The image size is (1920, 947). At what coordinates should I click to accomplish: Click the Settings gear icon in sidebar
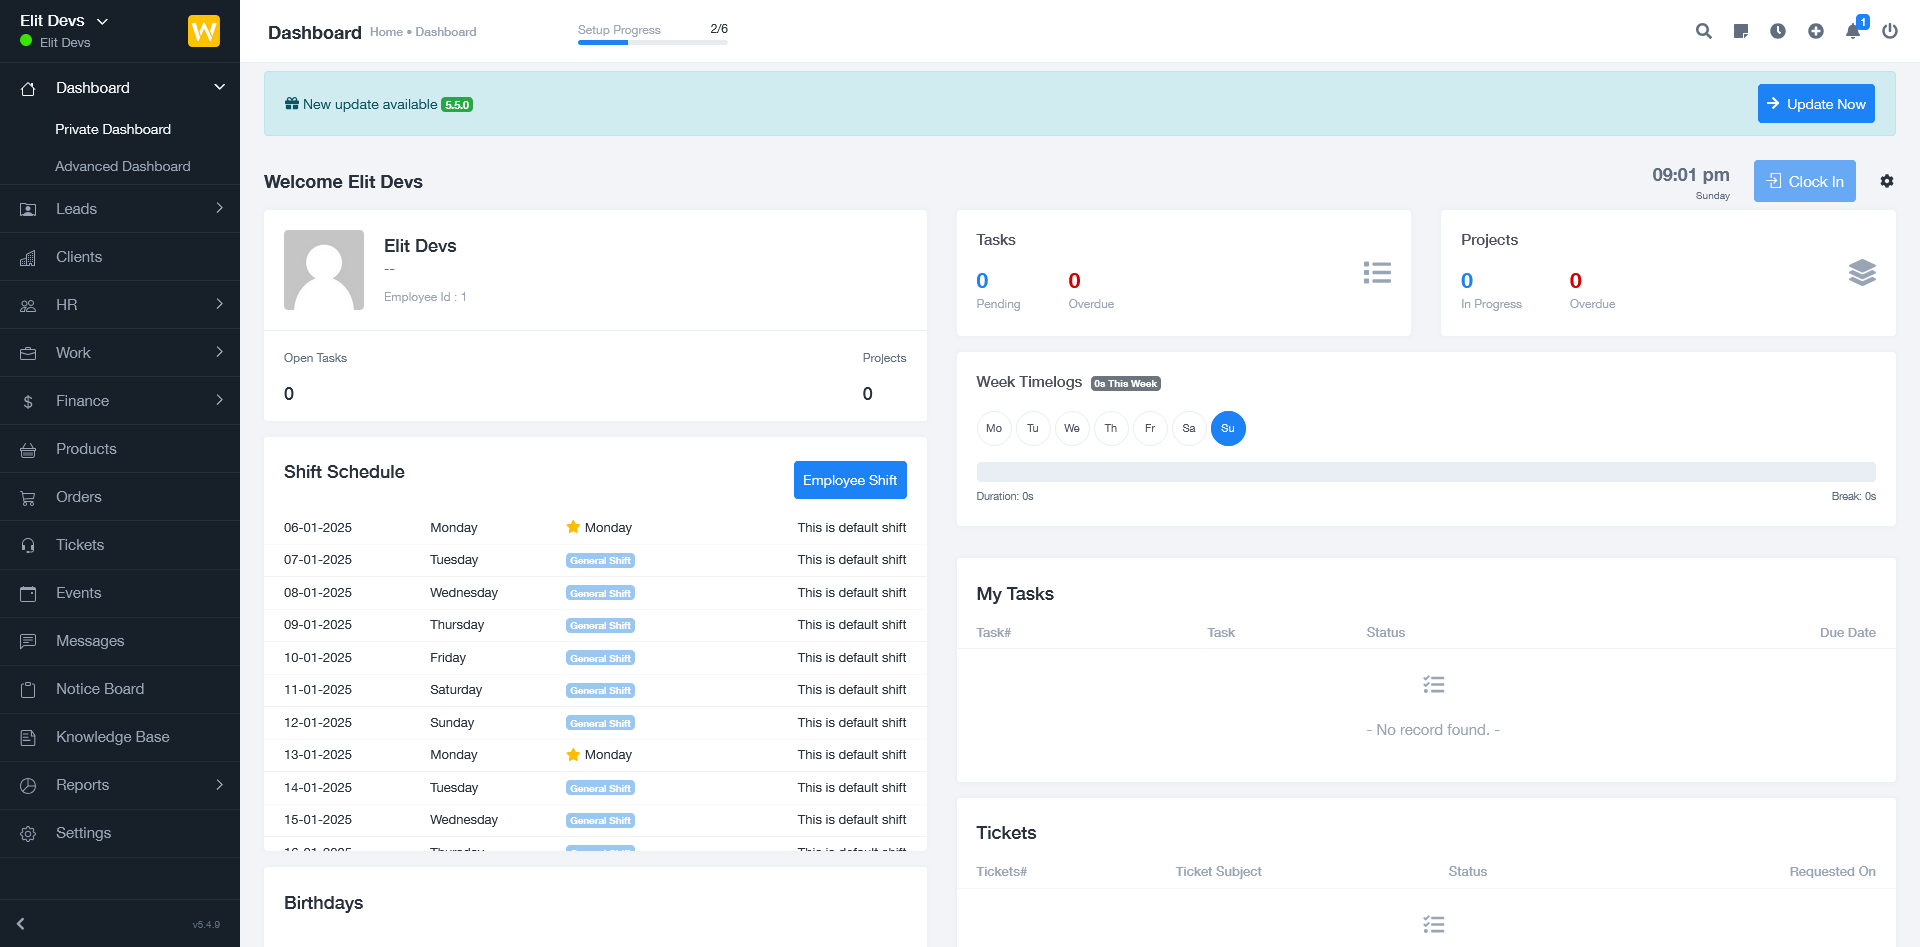click(x=28, y=833)
